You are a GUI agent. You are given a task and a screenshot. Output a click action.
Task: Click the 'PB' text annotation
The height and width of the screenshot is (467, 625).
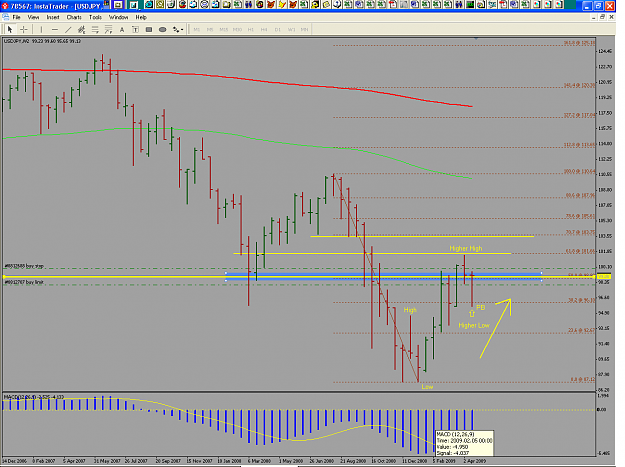[x=480, y=308]
